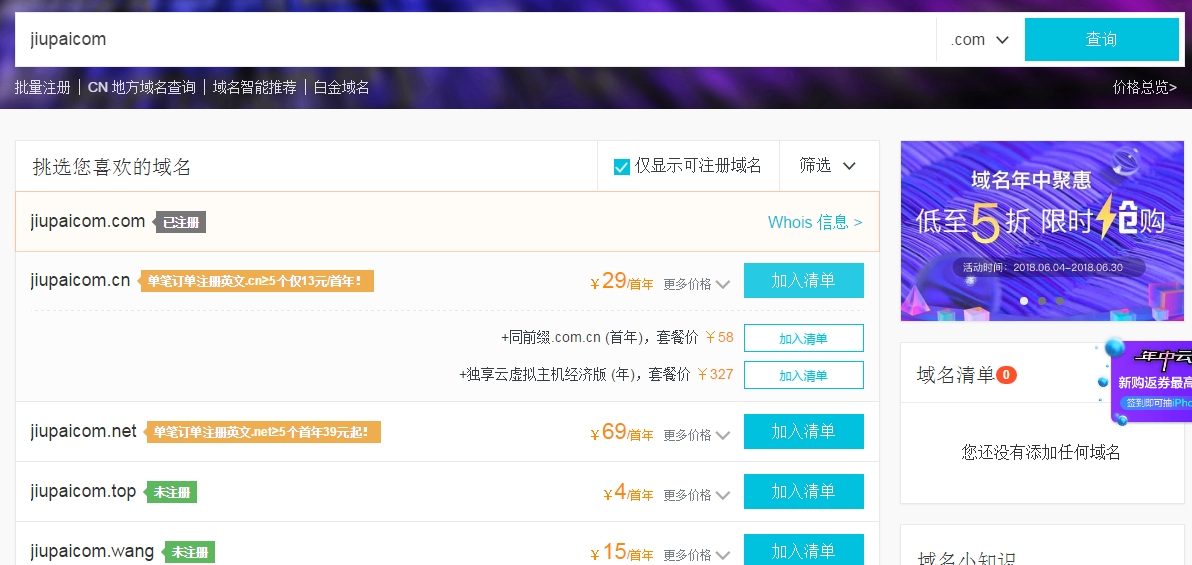Click the orange promo tag for jiupaicom.net
The width and height of the screenshot is (1192, 565).
click(264, 432)
